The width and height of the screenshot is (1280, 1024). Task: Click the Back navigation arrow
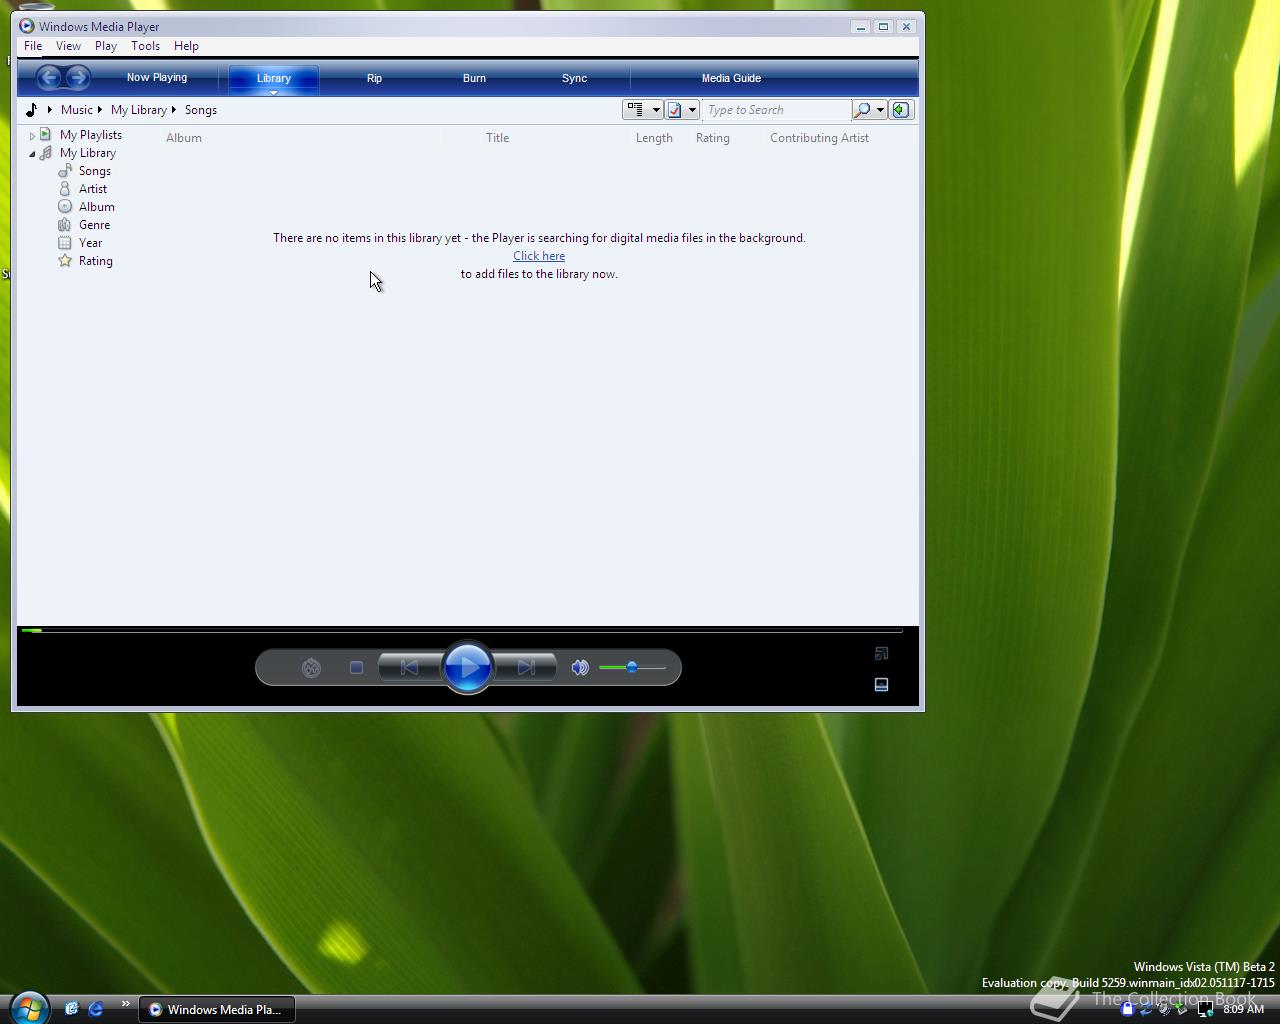click(50, 77)
